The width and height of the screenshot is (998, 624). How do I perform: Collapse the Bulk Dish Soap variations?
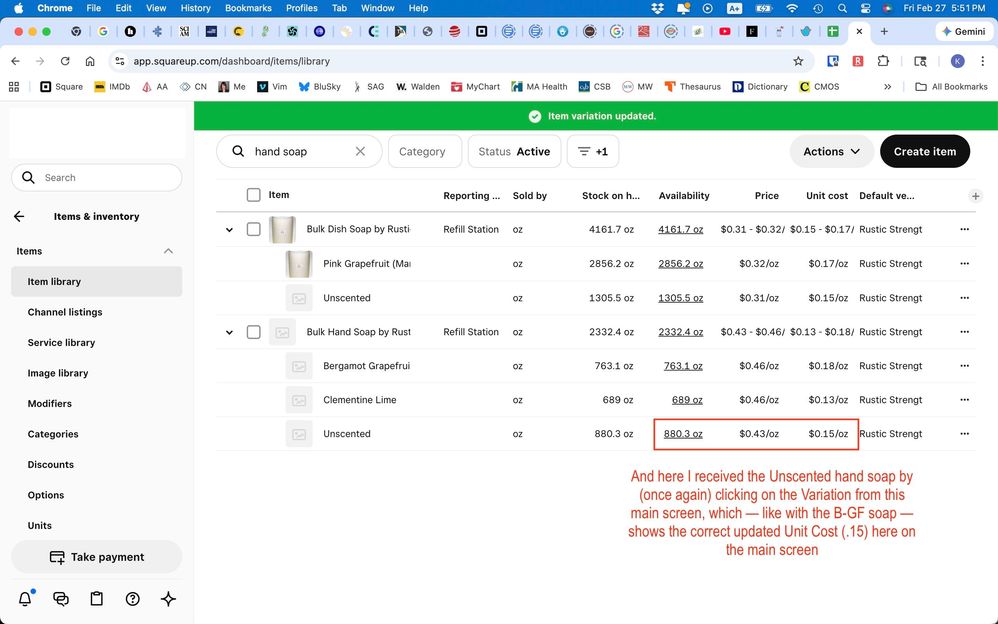pyautogui.click(x=229, y=229)
